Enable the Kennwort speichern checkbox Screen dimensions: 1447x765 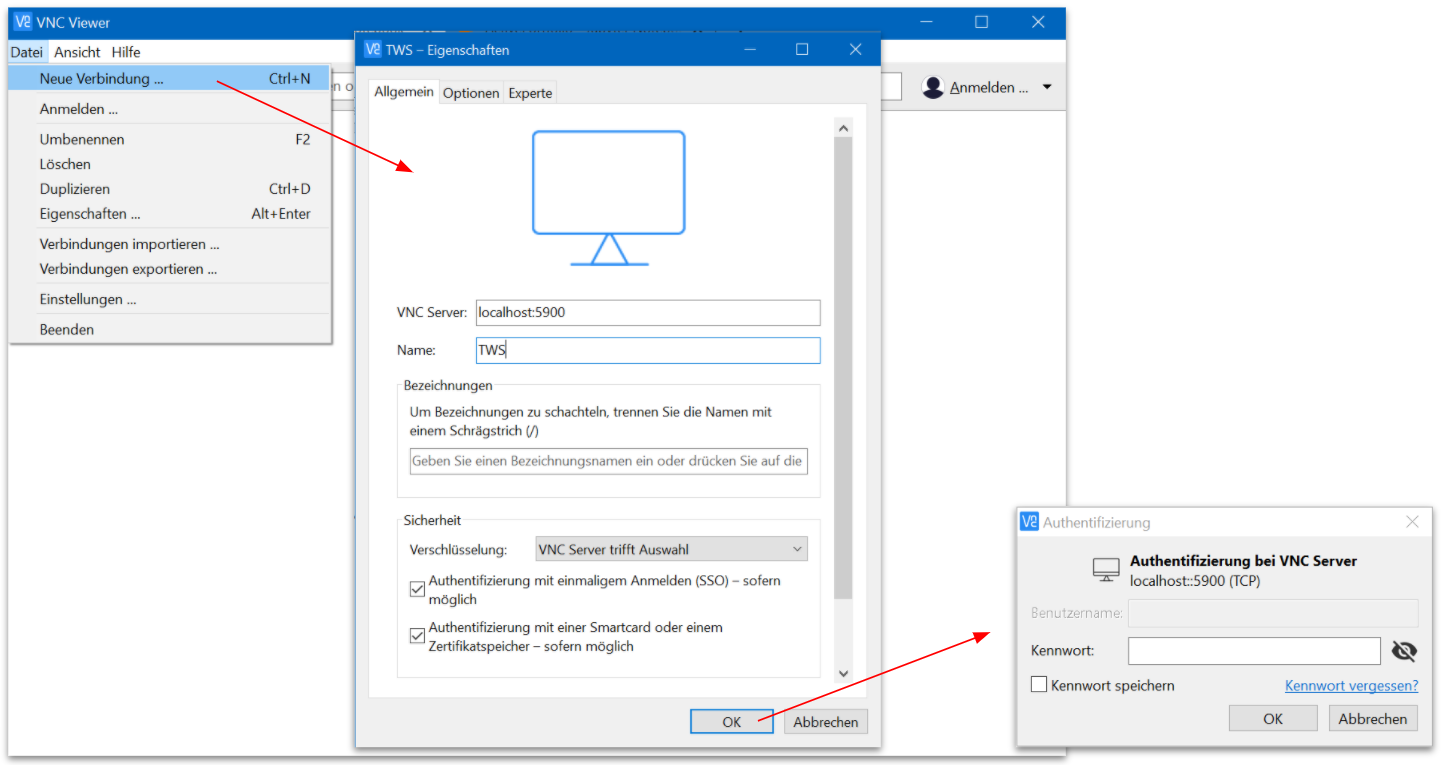click(x=1039, y=684)
